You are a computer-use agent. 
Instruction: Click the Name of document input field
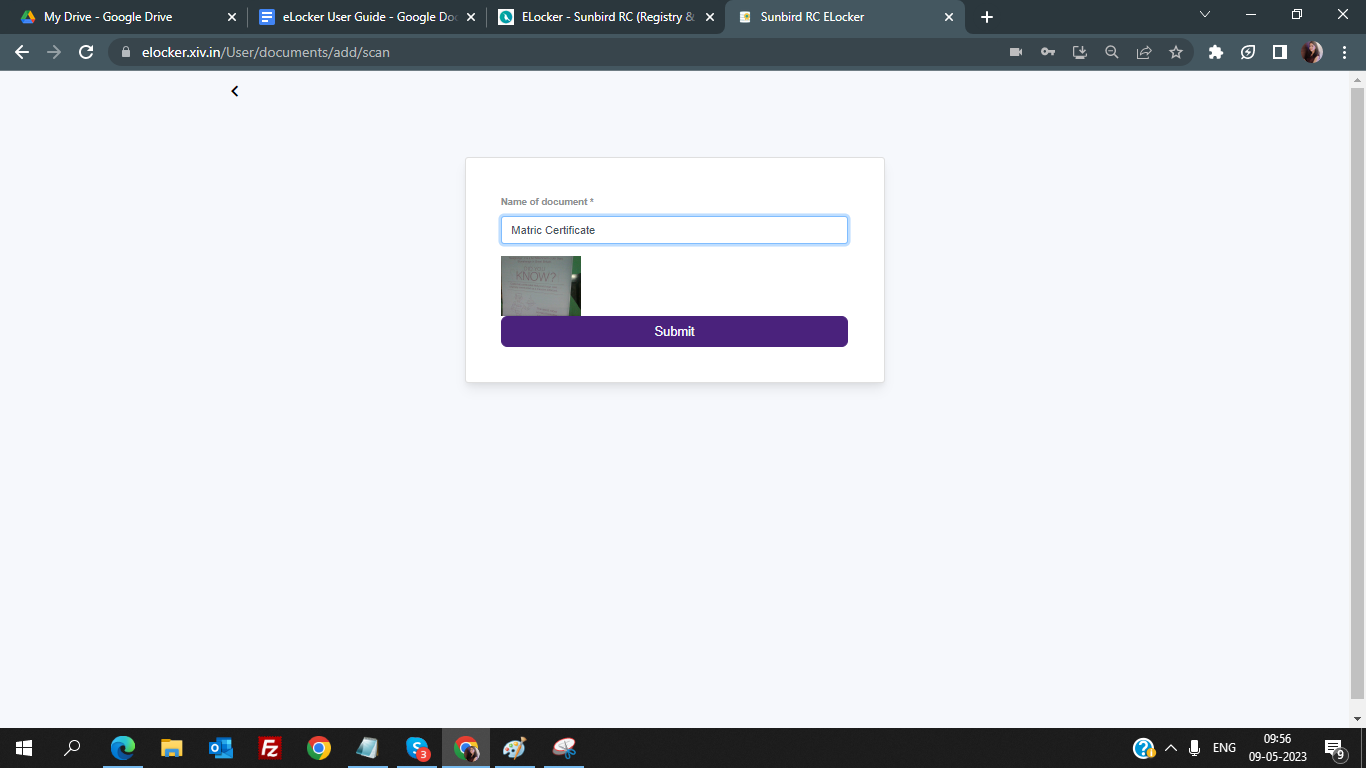pos(674,230)
